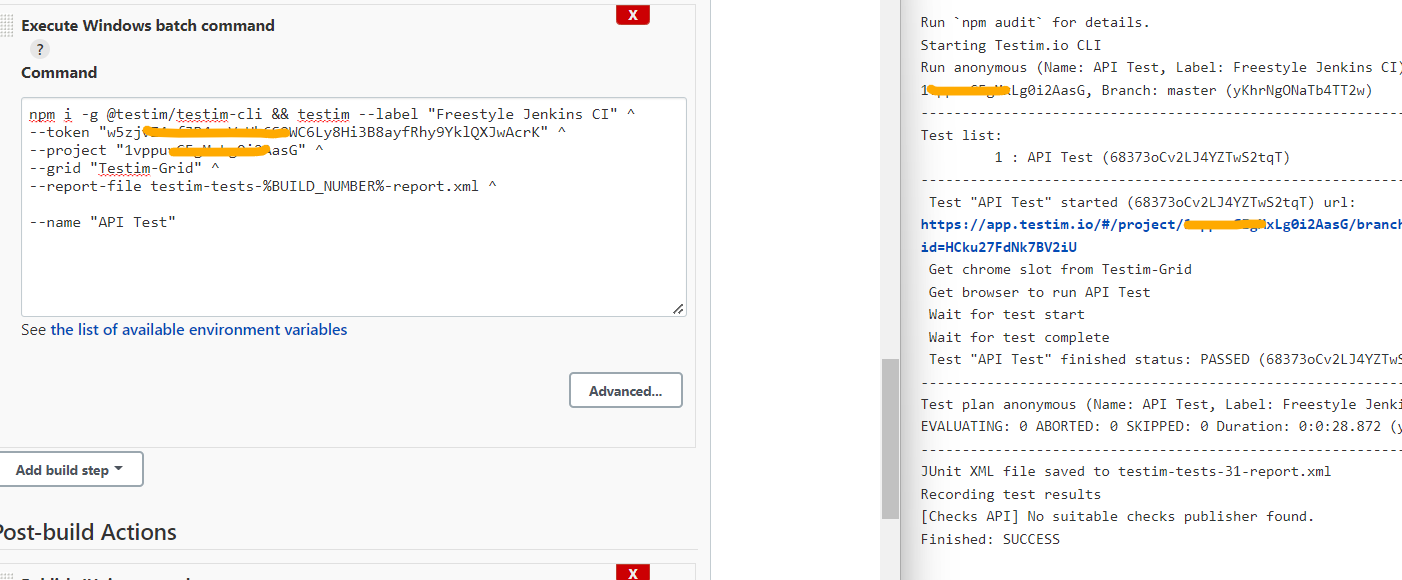Select 'Finished: SUCCESS' in console output
The height and width of the screenshot is (580, 1402).
coord(990,539)
